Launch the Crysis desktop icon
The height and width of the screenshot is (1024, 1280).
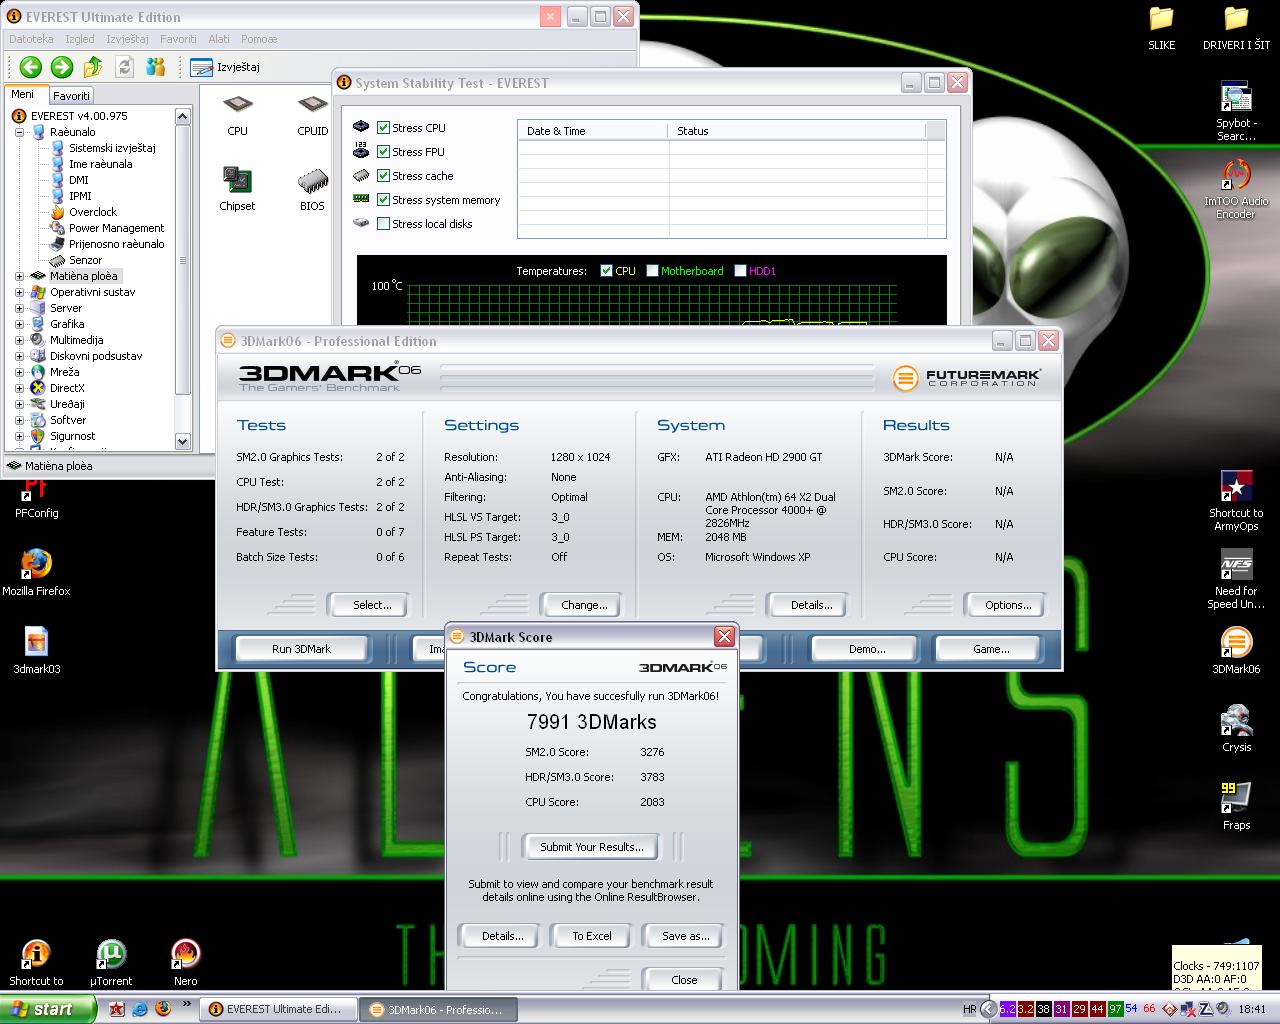click(x=1236, y=729)
